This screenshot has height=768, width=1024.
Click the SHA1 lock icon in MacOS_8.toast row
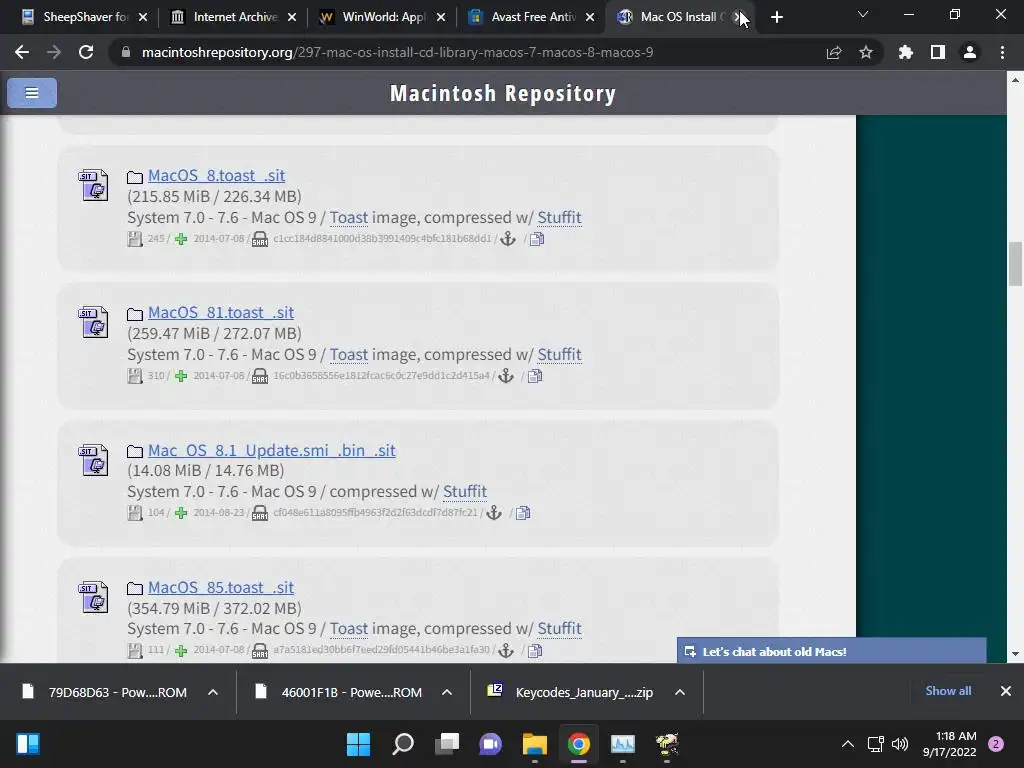[260, 239]
